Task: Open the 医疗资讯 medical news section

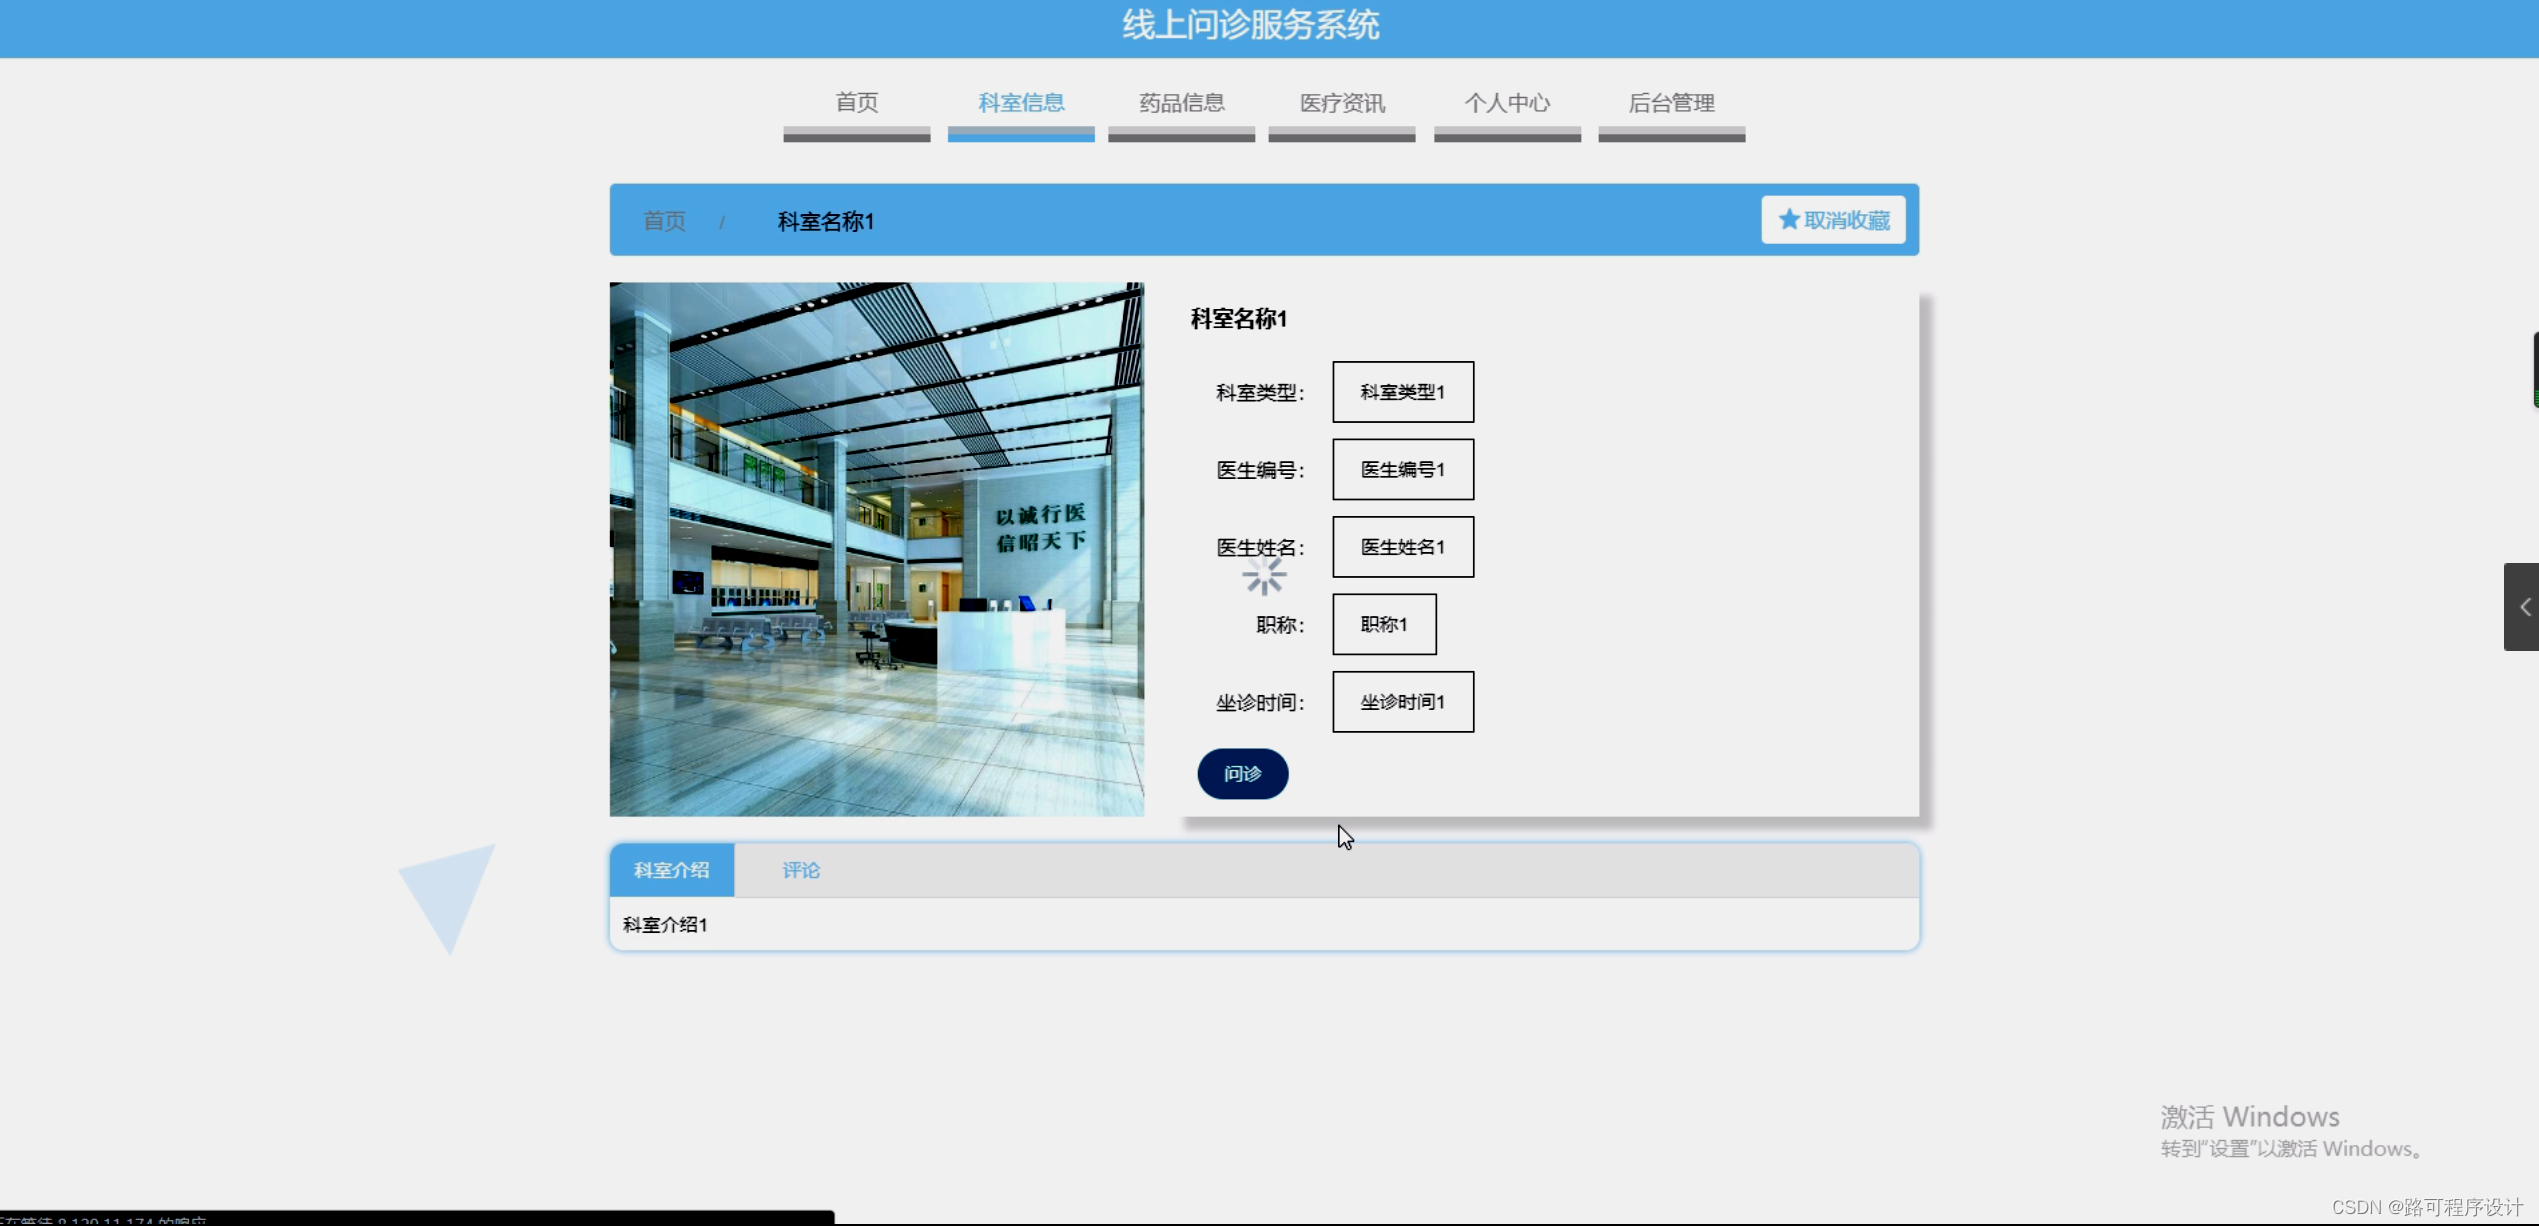Action: pos(1341,102)
